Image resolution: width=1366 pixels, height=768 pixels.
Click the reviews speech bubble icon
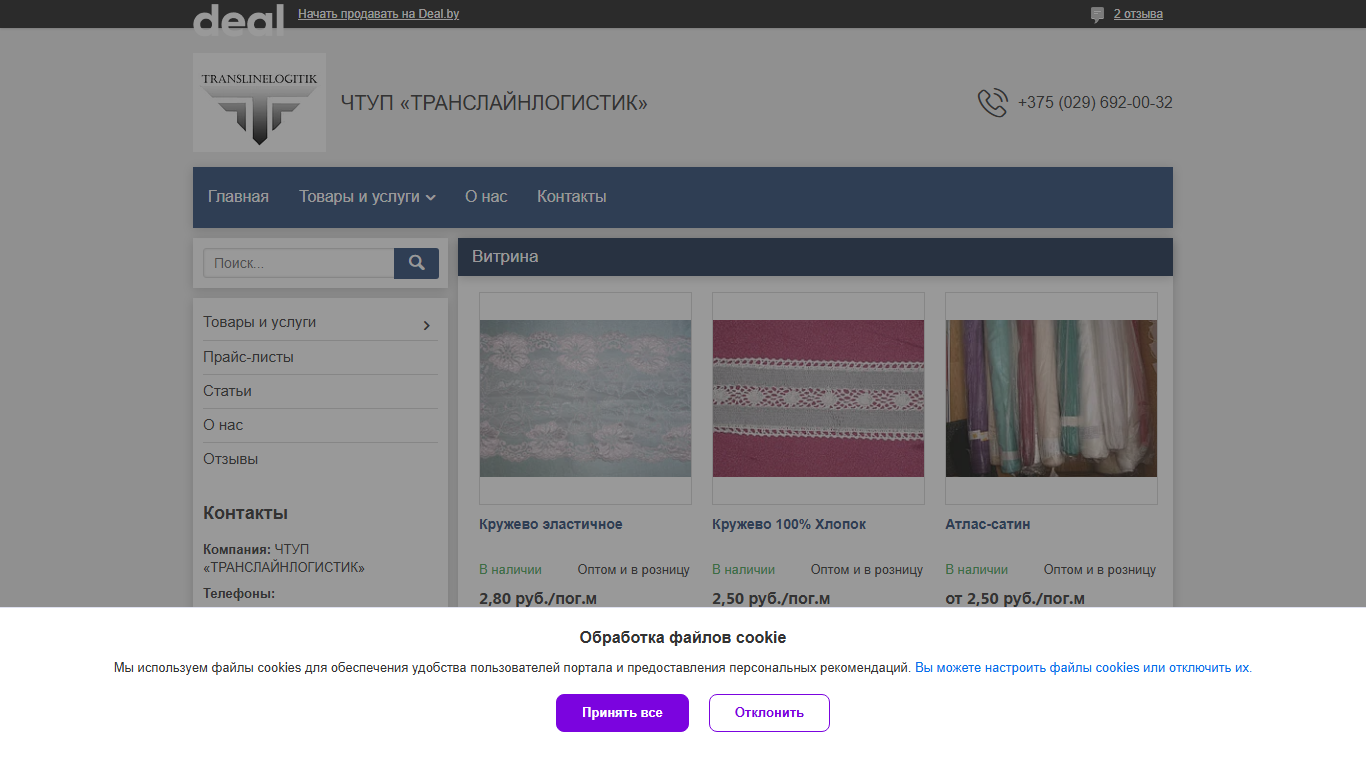pyautogui.click(x=1097, y=14)
